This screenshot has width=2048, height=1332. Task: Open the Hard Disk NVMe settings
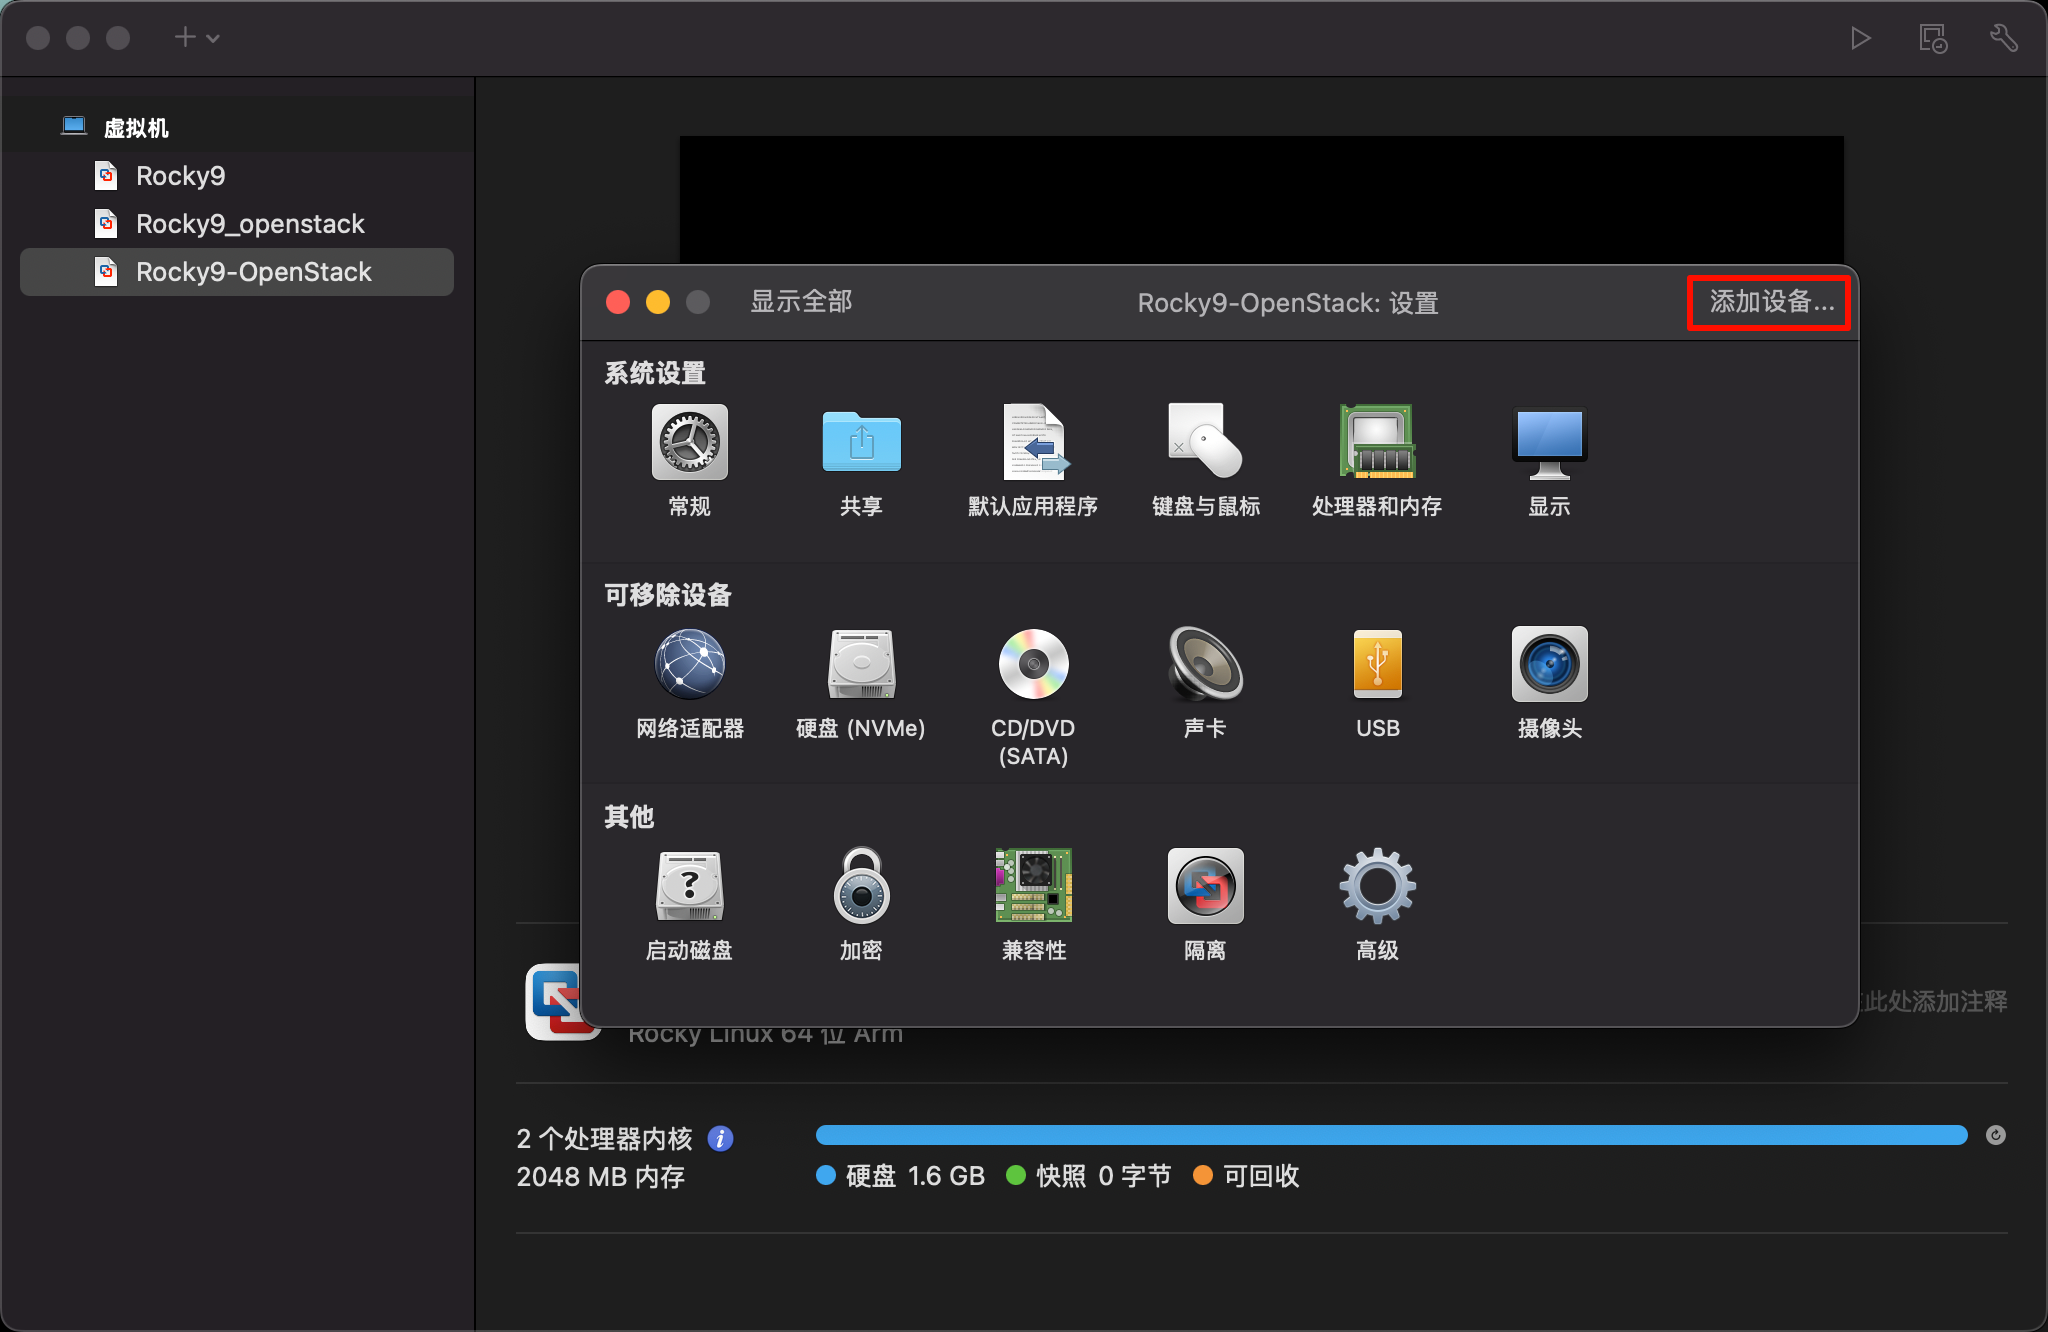pyautogui.click(x=861, y=665)
